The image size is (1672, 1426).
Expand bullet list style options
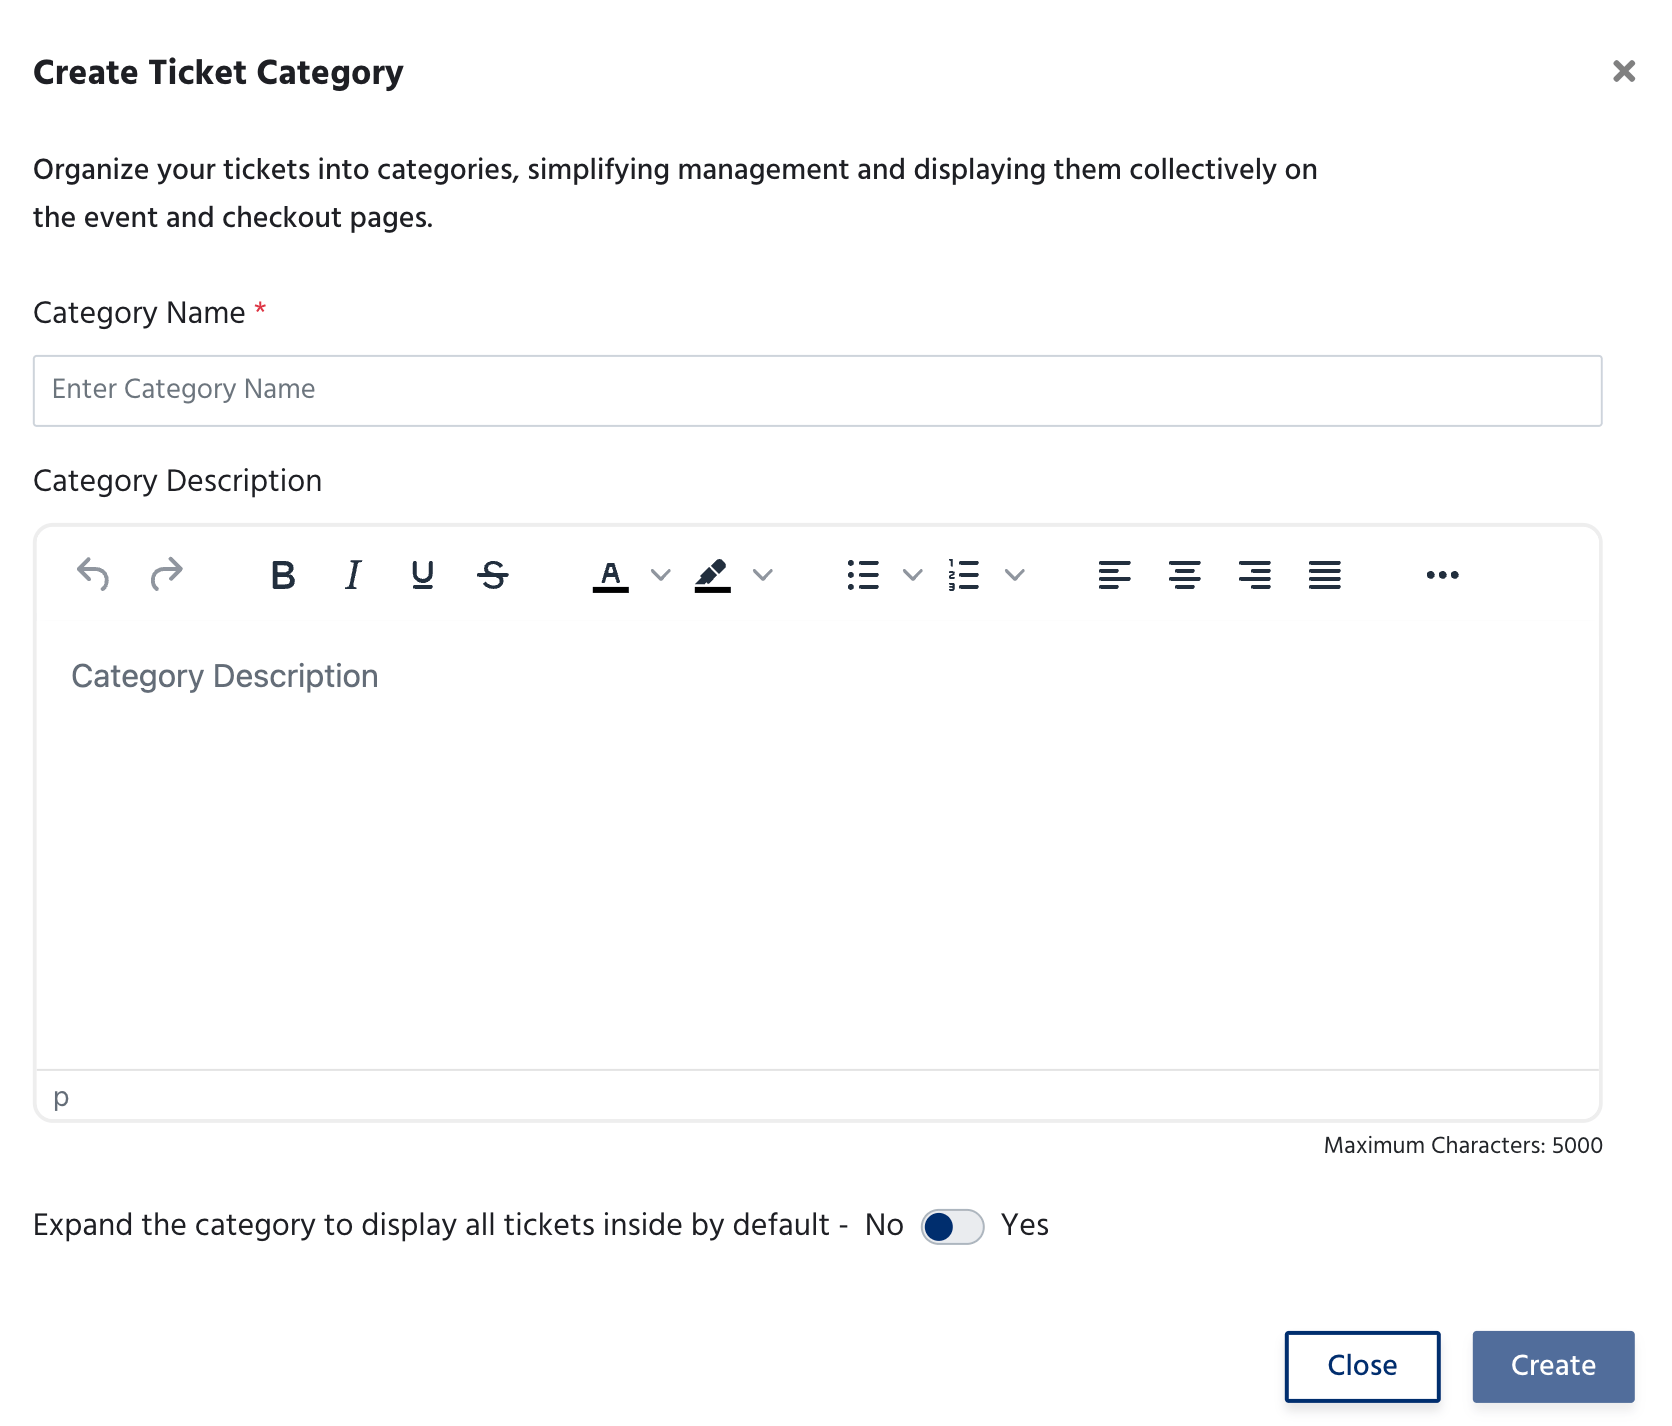[913, 575]
